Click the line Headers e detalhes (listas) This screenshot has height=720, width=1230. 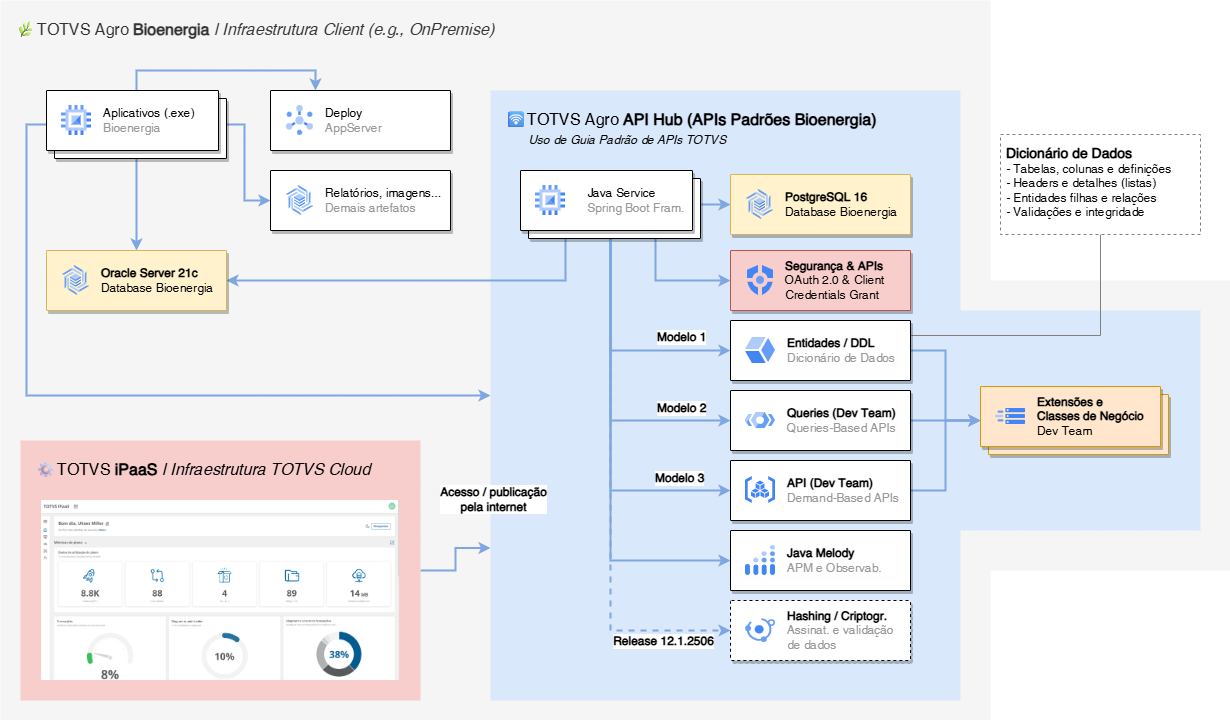click(1082, 184)
